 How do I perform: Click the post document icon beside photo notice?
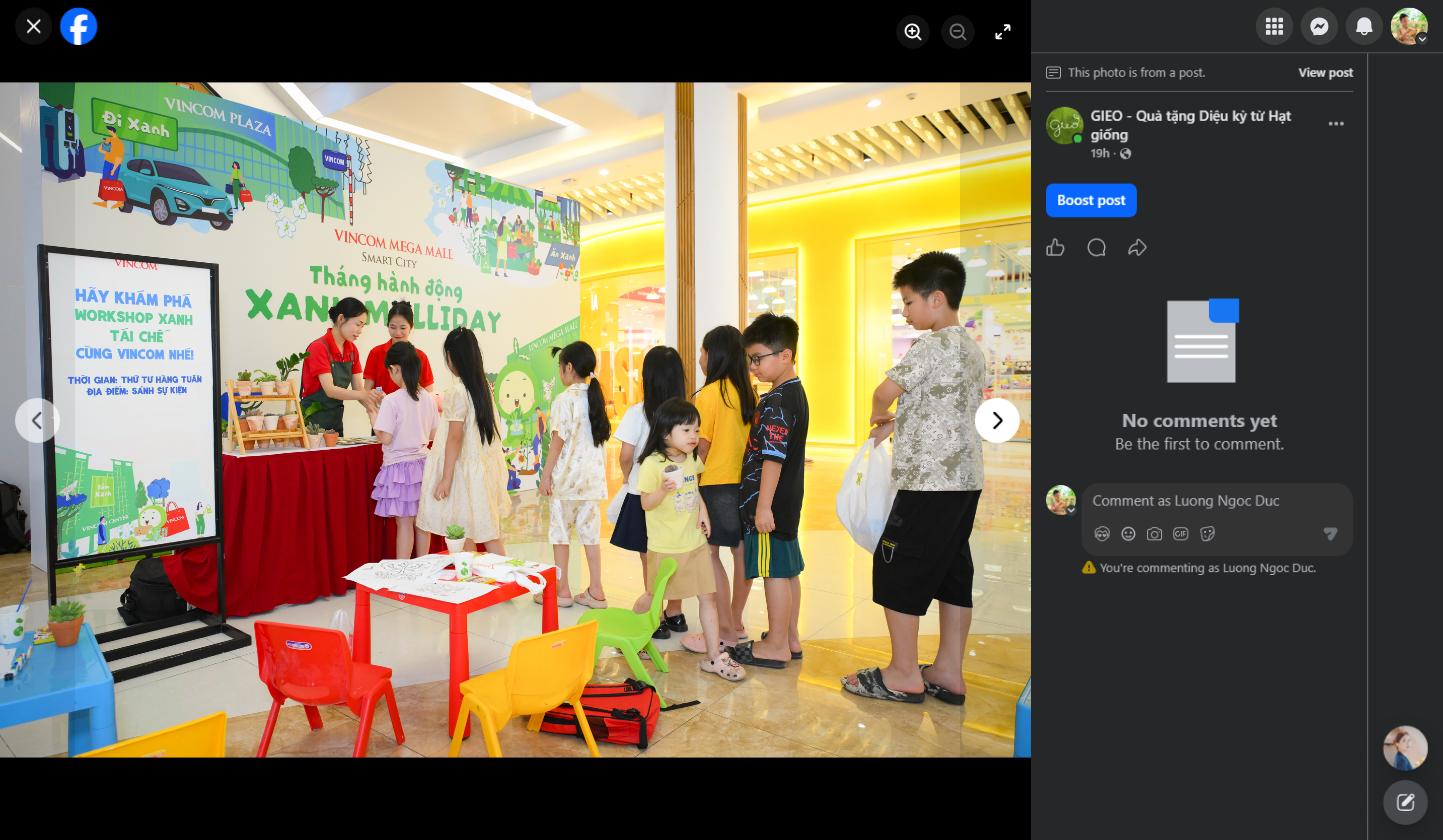(x=1053, y=73)
